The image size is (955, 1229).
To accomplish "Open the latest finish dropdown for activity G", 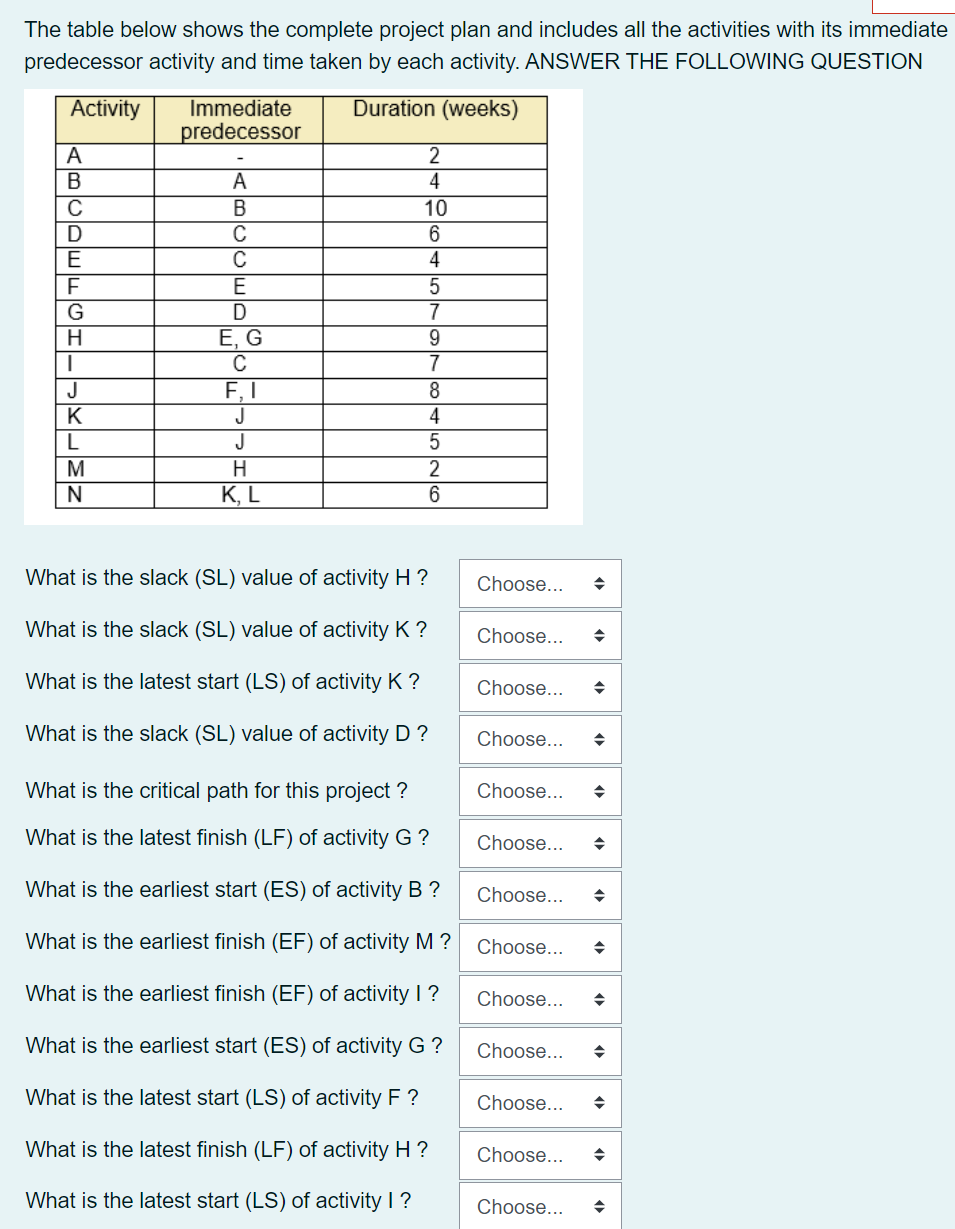I will tap(540, 843).
